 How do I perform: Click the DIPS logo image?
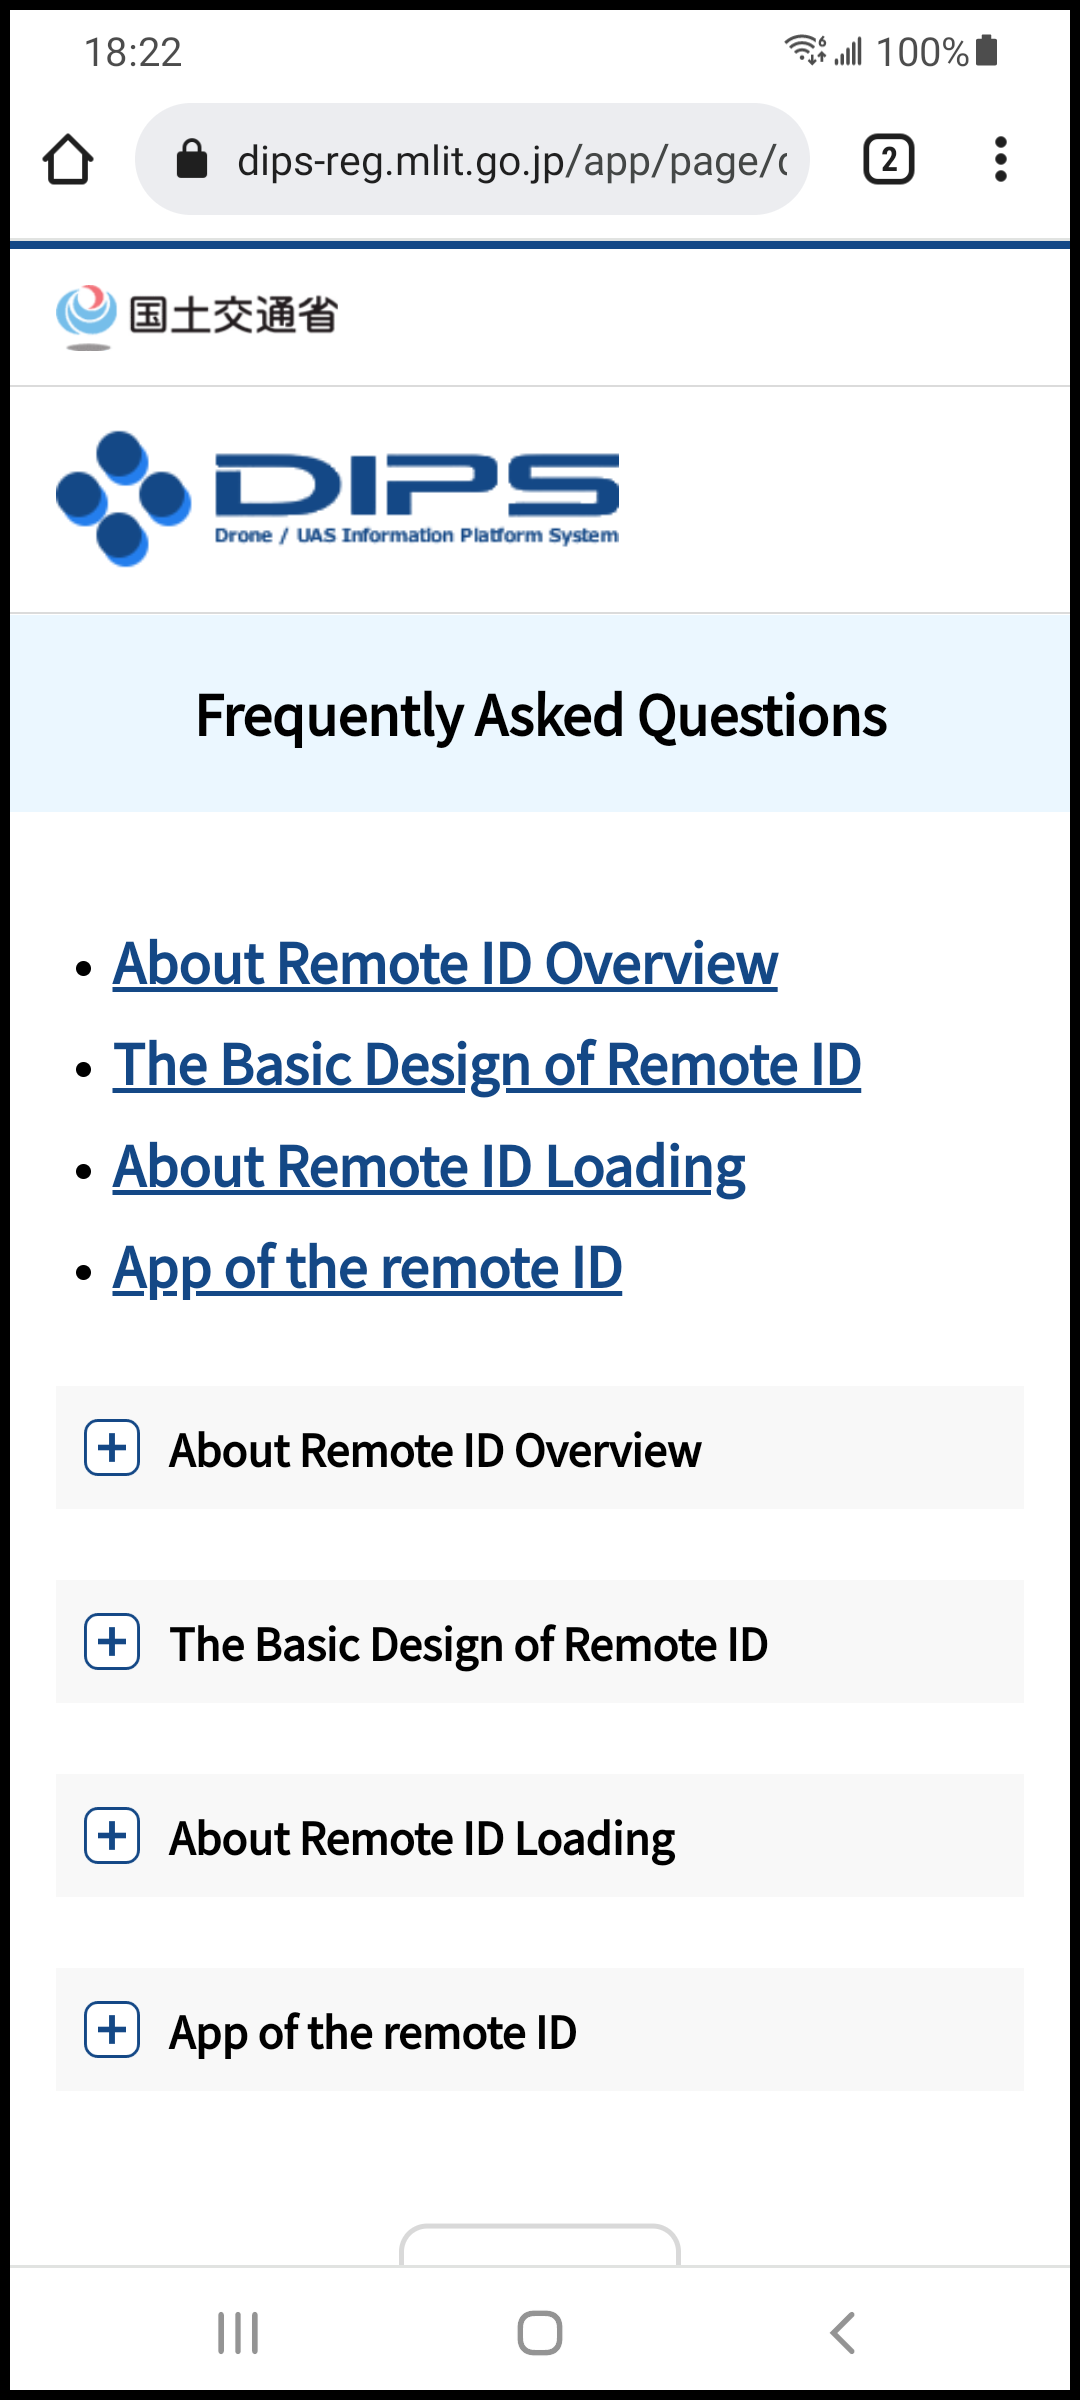pyautogui.click(x=338, y=499)
